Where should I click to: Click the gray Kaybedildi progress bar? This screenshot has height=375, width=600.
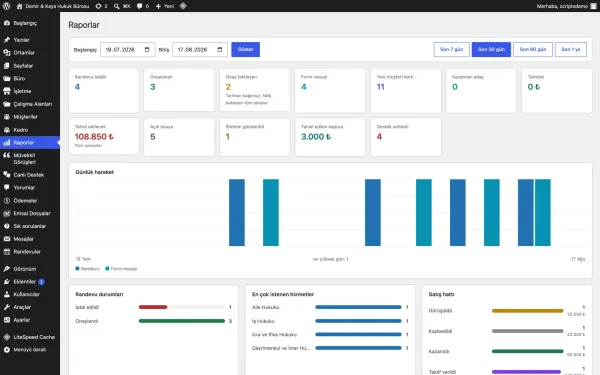pos(528,331)
